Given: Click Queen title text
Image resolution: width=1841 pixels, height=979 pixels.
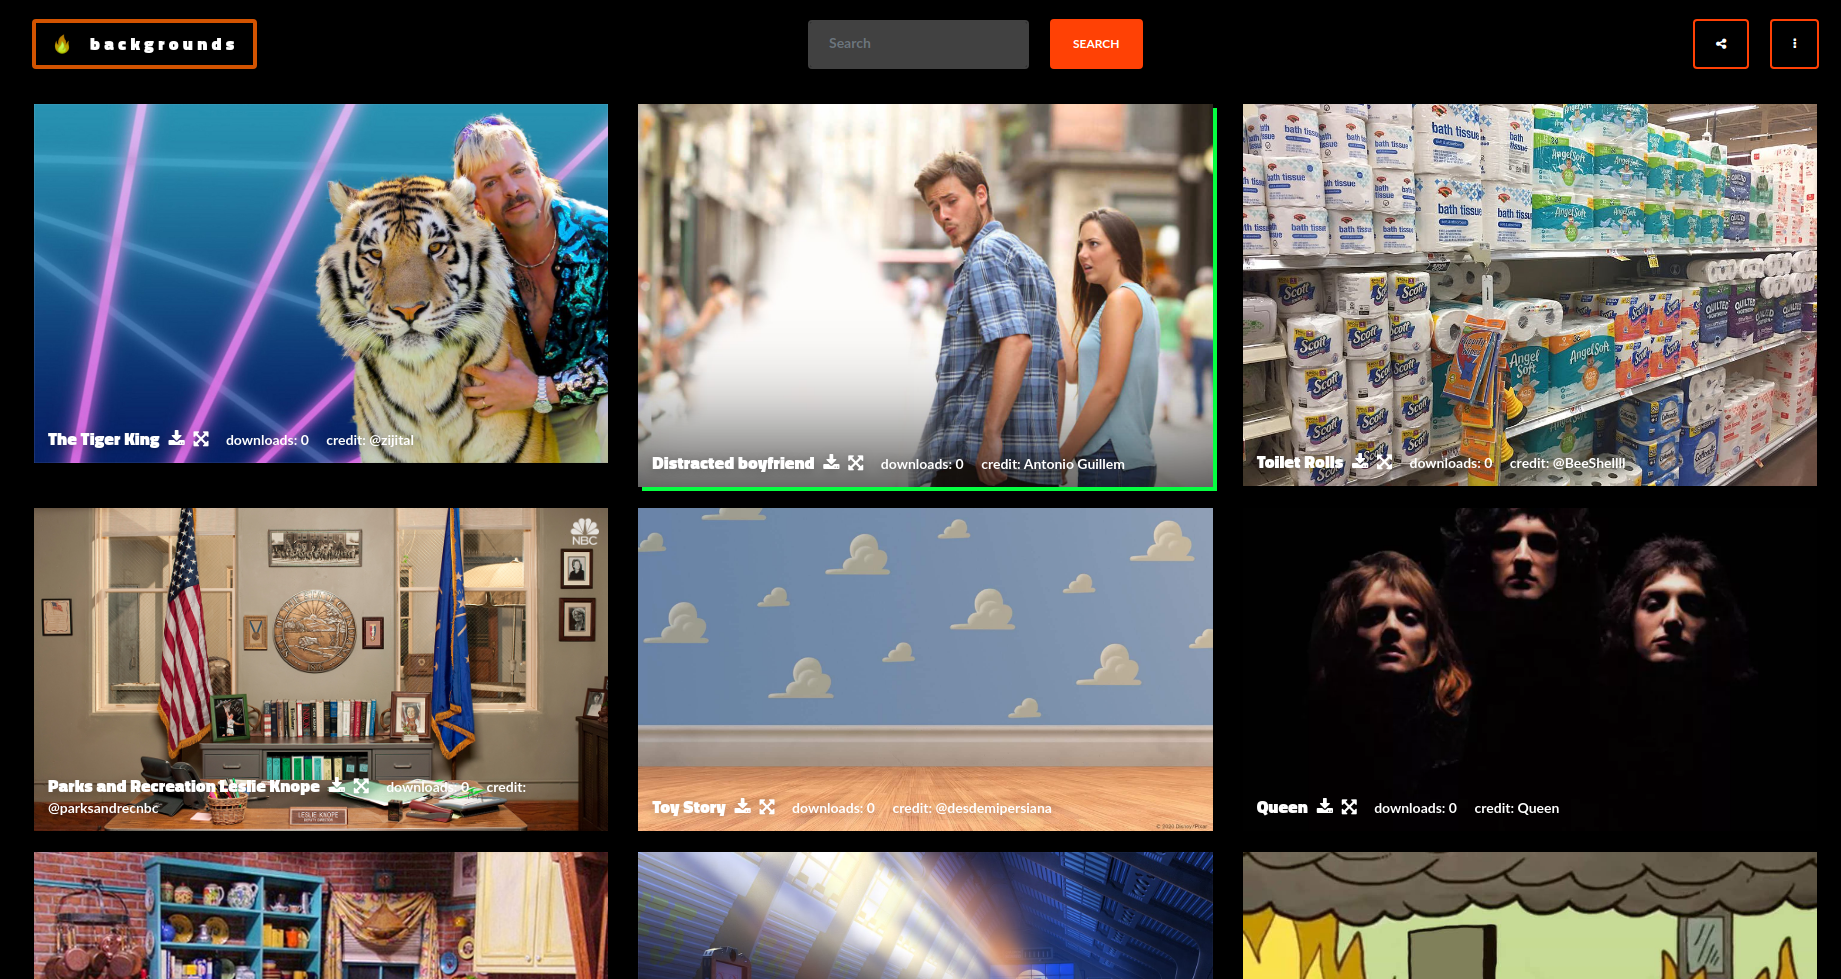Looking at the screenshot, I should coord(1282,807).
